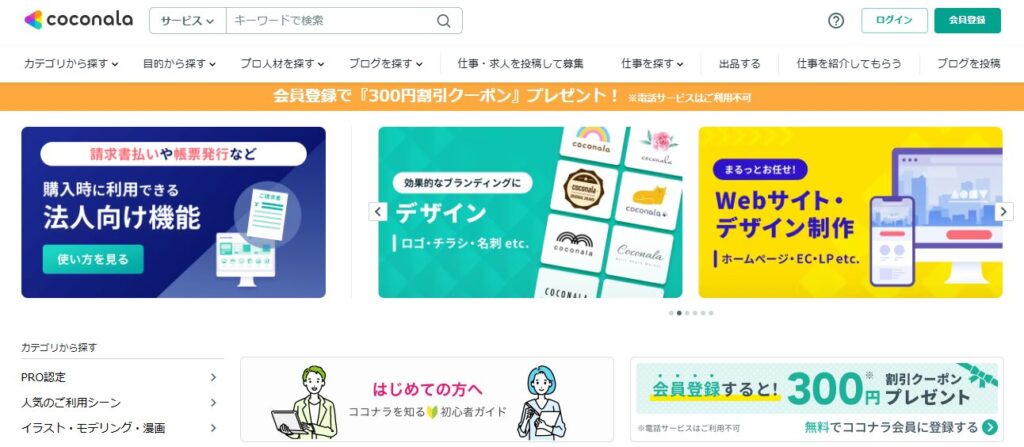Click the ログイン button
The width and height of the screenshot is (1024, 447).
(x=894, y=20)
